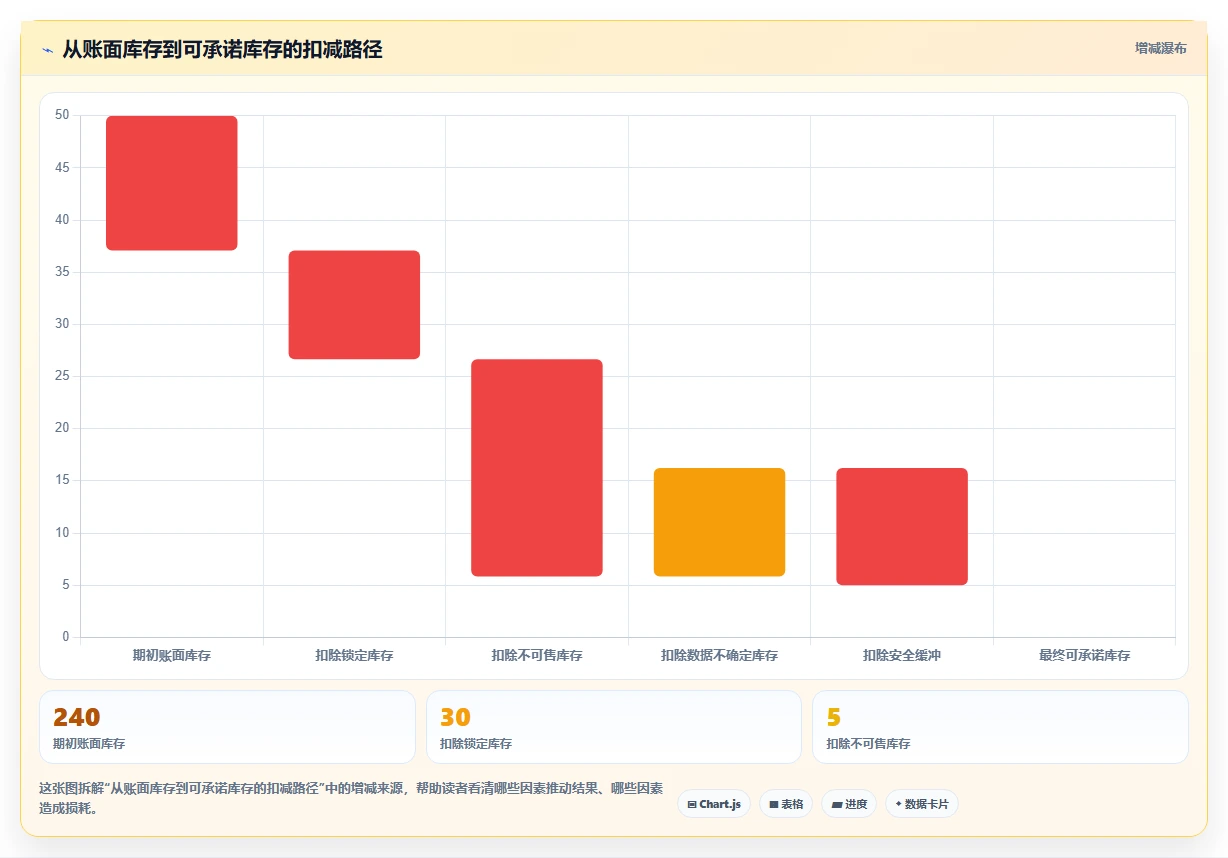Click the y-axis value 0
Screen dimensions: 1228x858
tap(66, 637)
